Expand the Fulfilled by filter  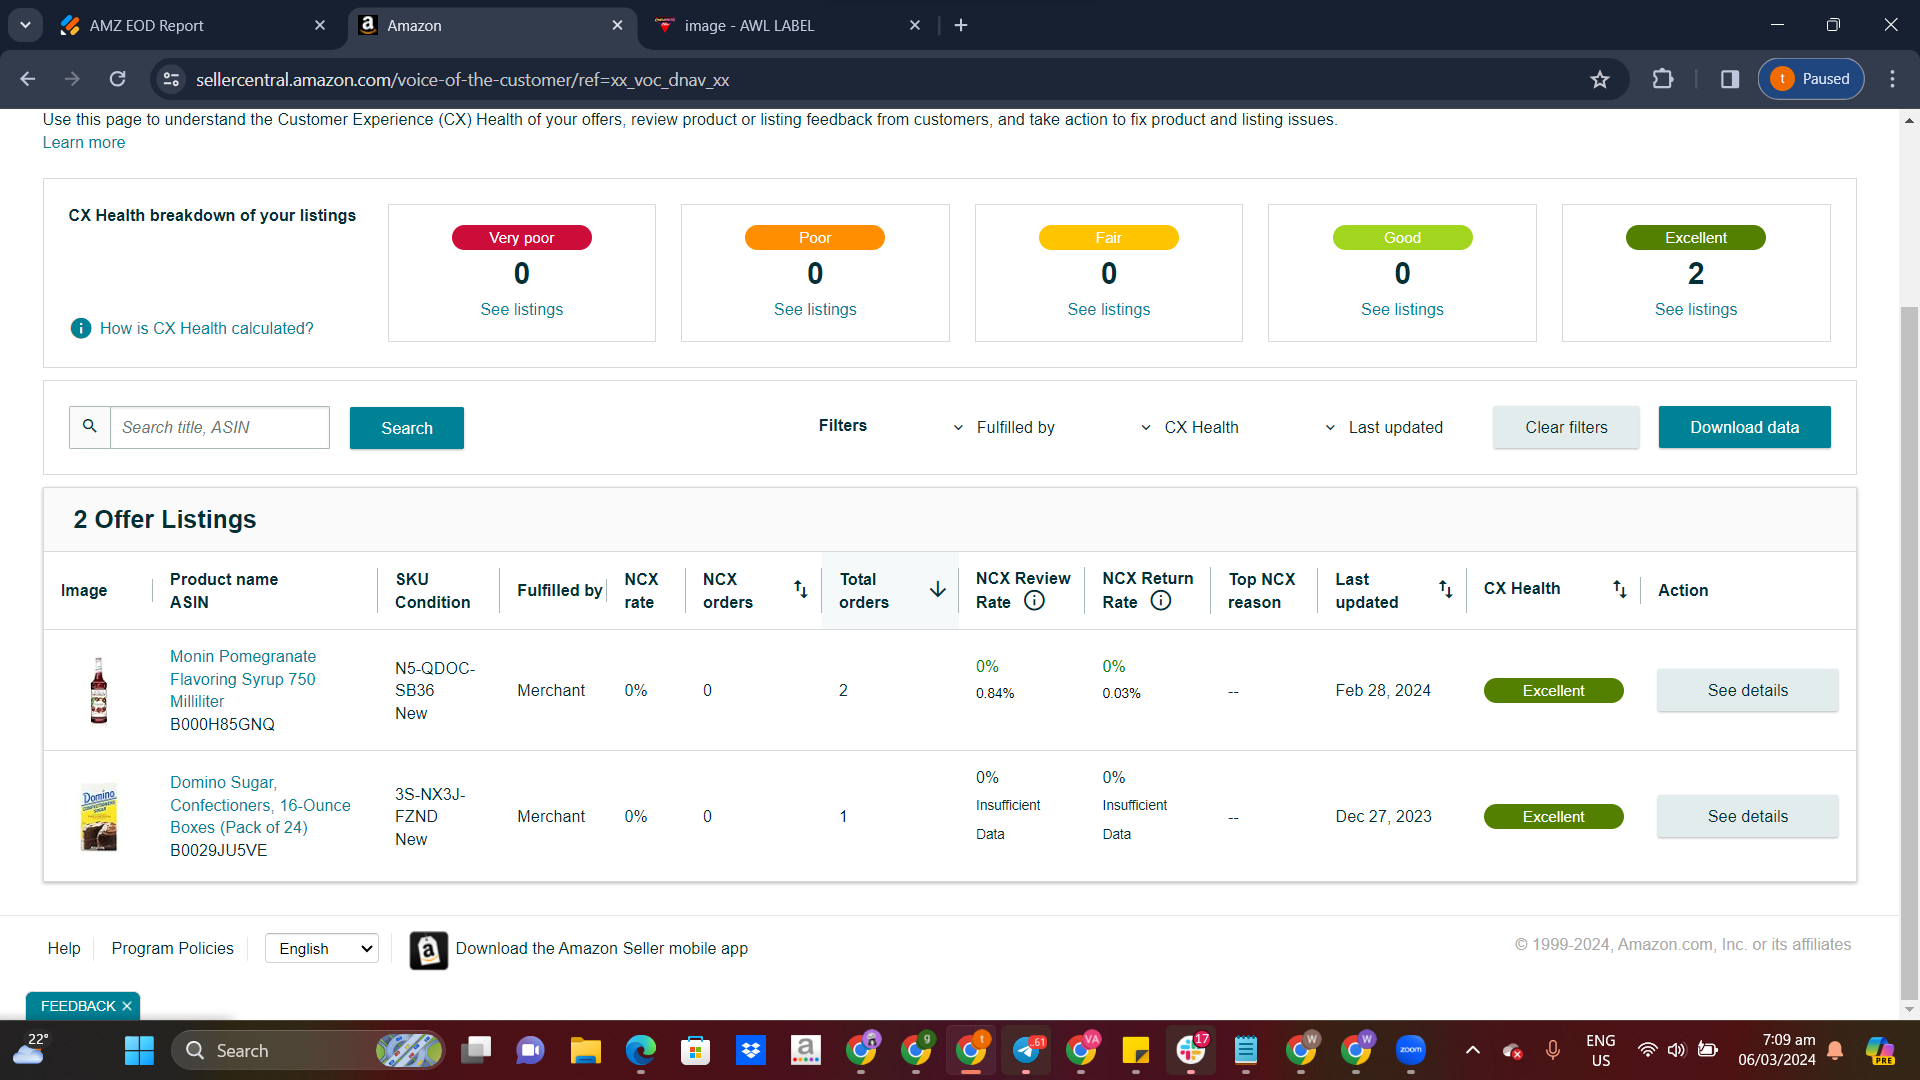pos(1003,428)
